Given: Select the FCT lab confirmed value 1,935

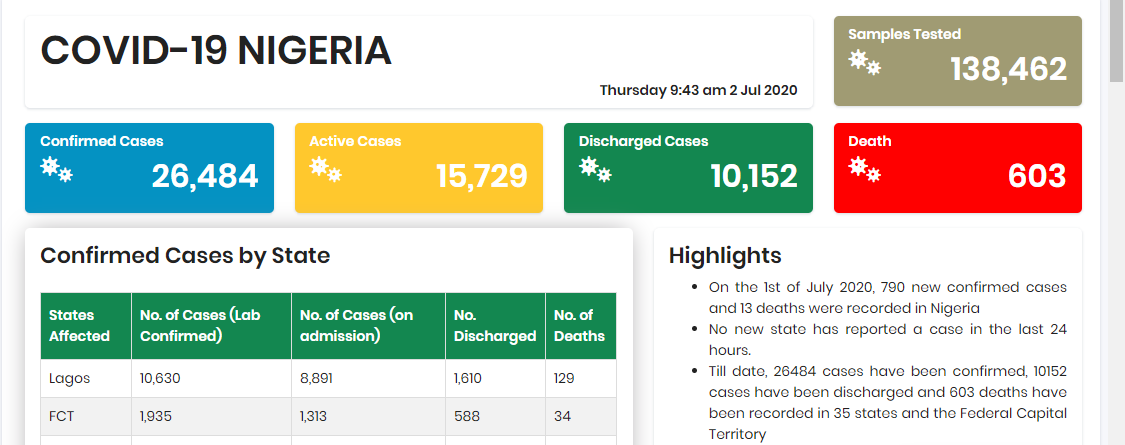Looking at the screenshot, I should [156, 416].
